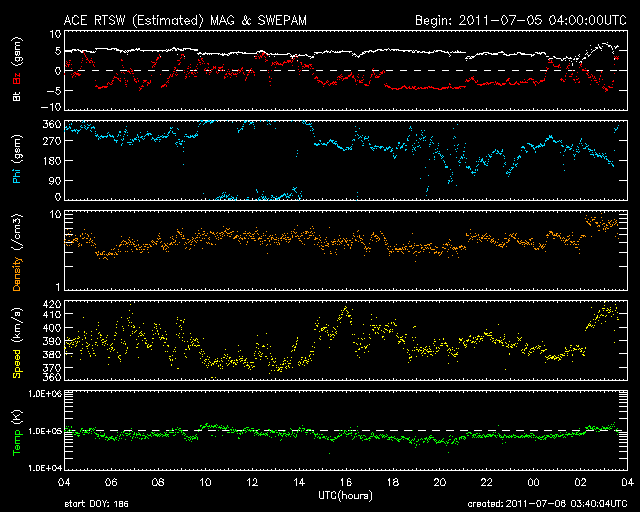Click the "08" hour tick label

158,483
